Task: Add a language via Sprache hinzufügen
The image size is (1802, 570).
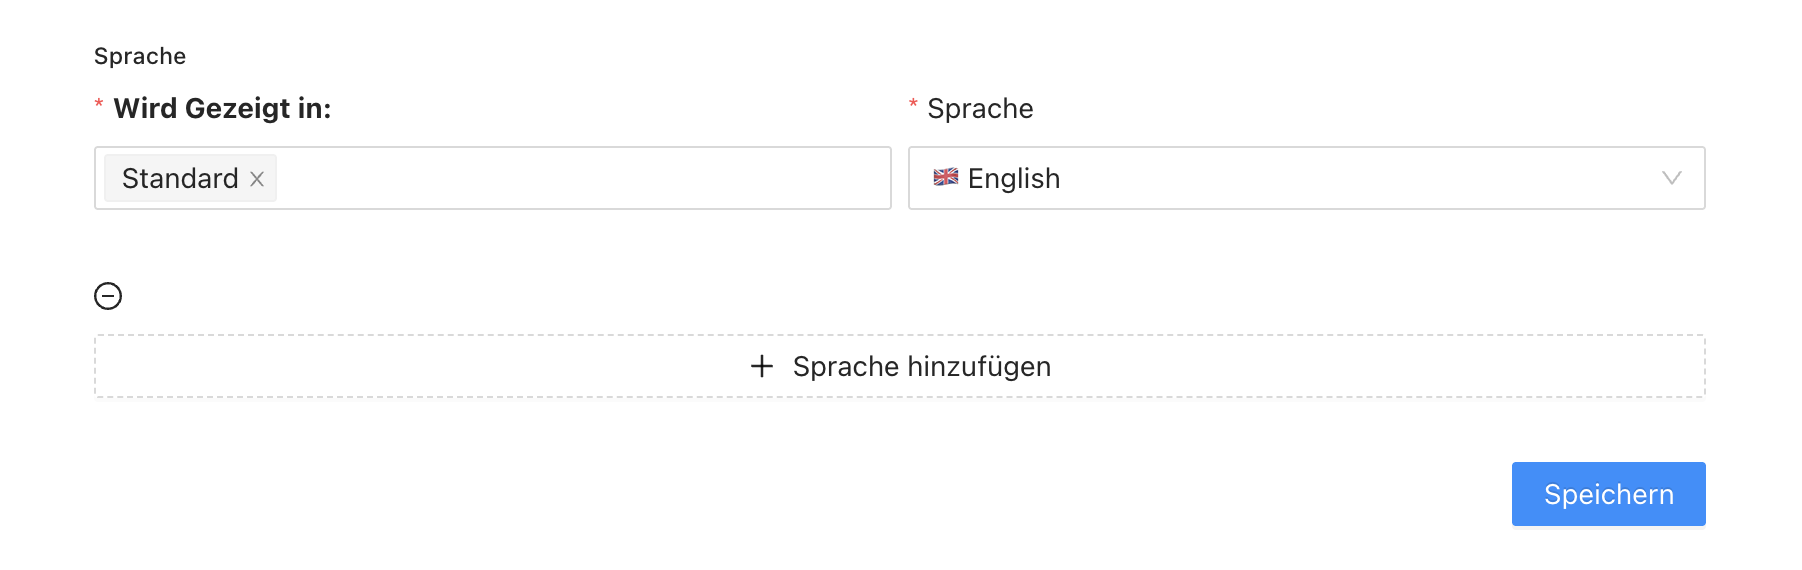Action: pyautogui.click(x=900, y=366)
